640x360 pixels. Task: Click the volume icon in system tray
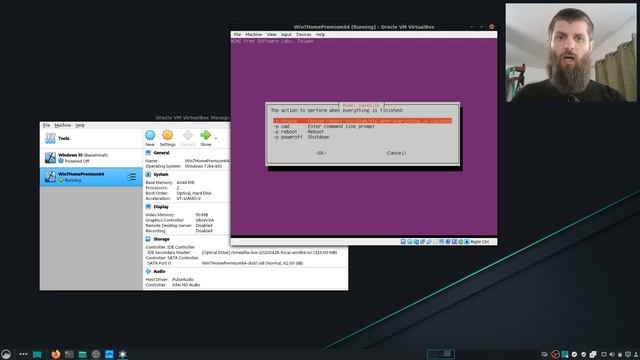pos(611,354)
